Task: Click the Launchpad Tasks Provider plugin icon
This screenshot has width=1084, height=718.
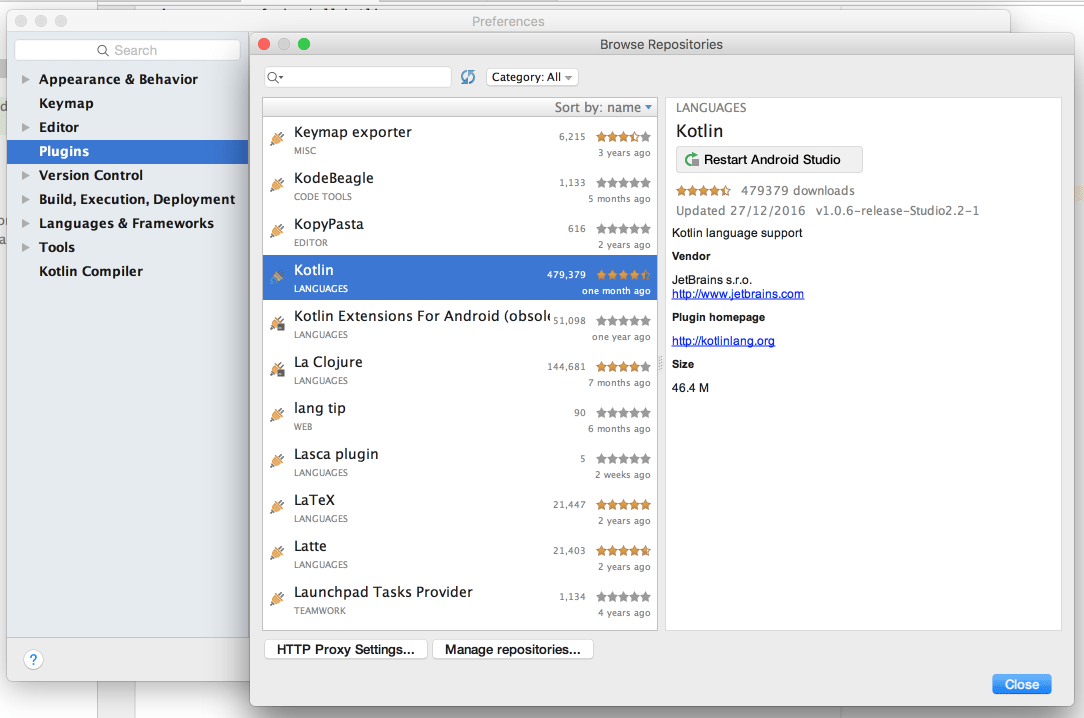Action: click(x=277, y=598)
